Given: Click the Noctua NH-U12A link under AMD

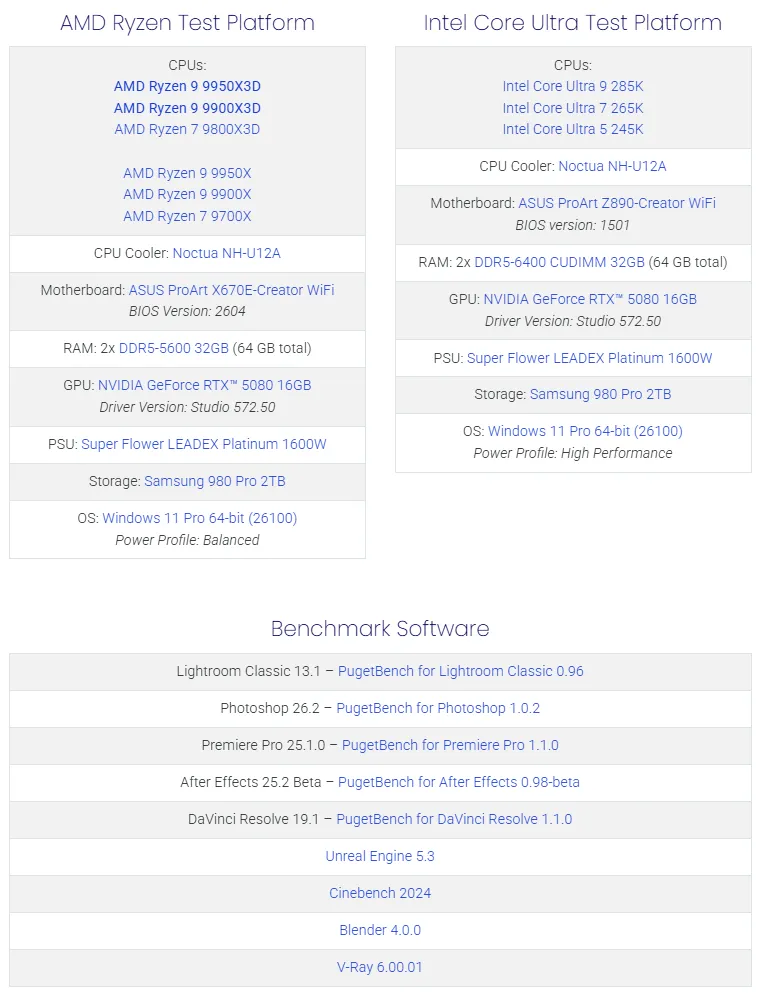Looking at the screenshot, I should [226, 253].
